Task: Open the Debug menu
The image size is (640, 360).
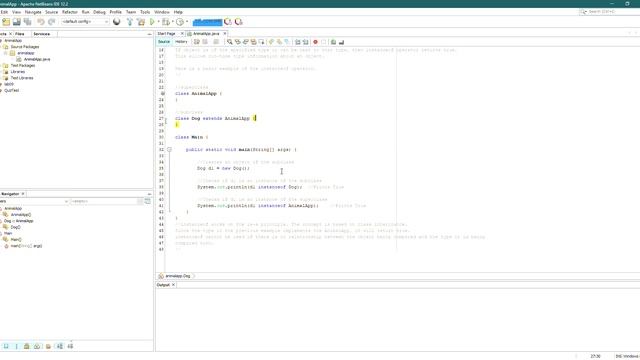Action: click(99, 12)
